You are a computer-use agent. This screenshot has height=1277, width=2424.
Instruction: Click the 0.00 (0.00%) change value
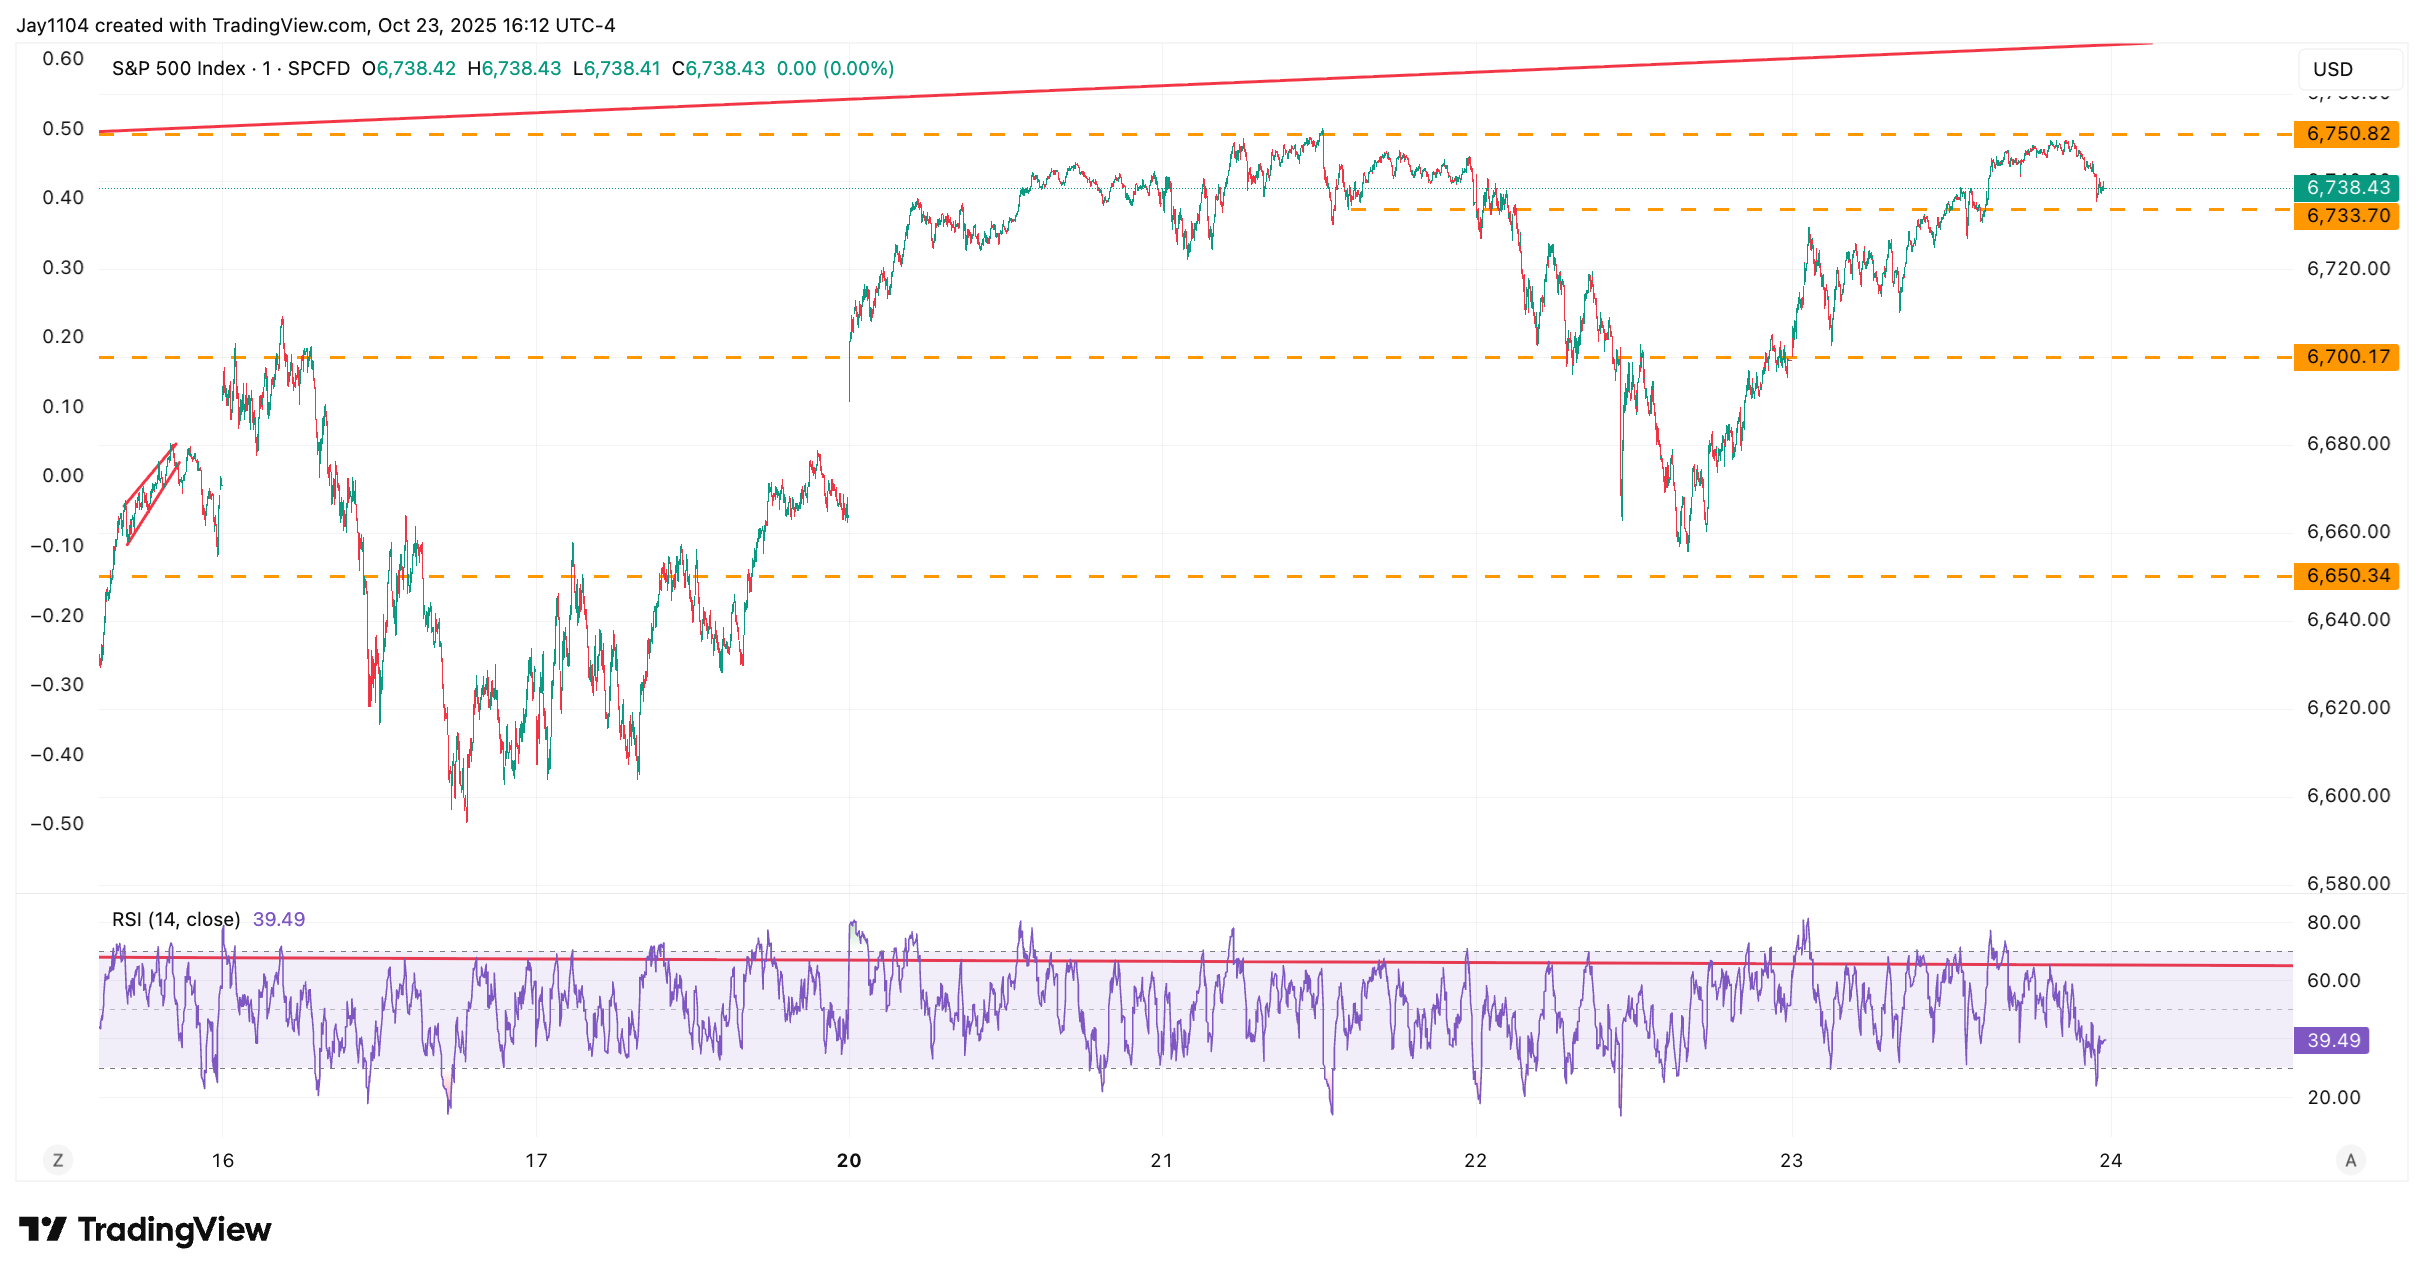[835, 69]
